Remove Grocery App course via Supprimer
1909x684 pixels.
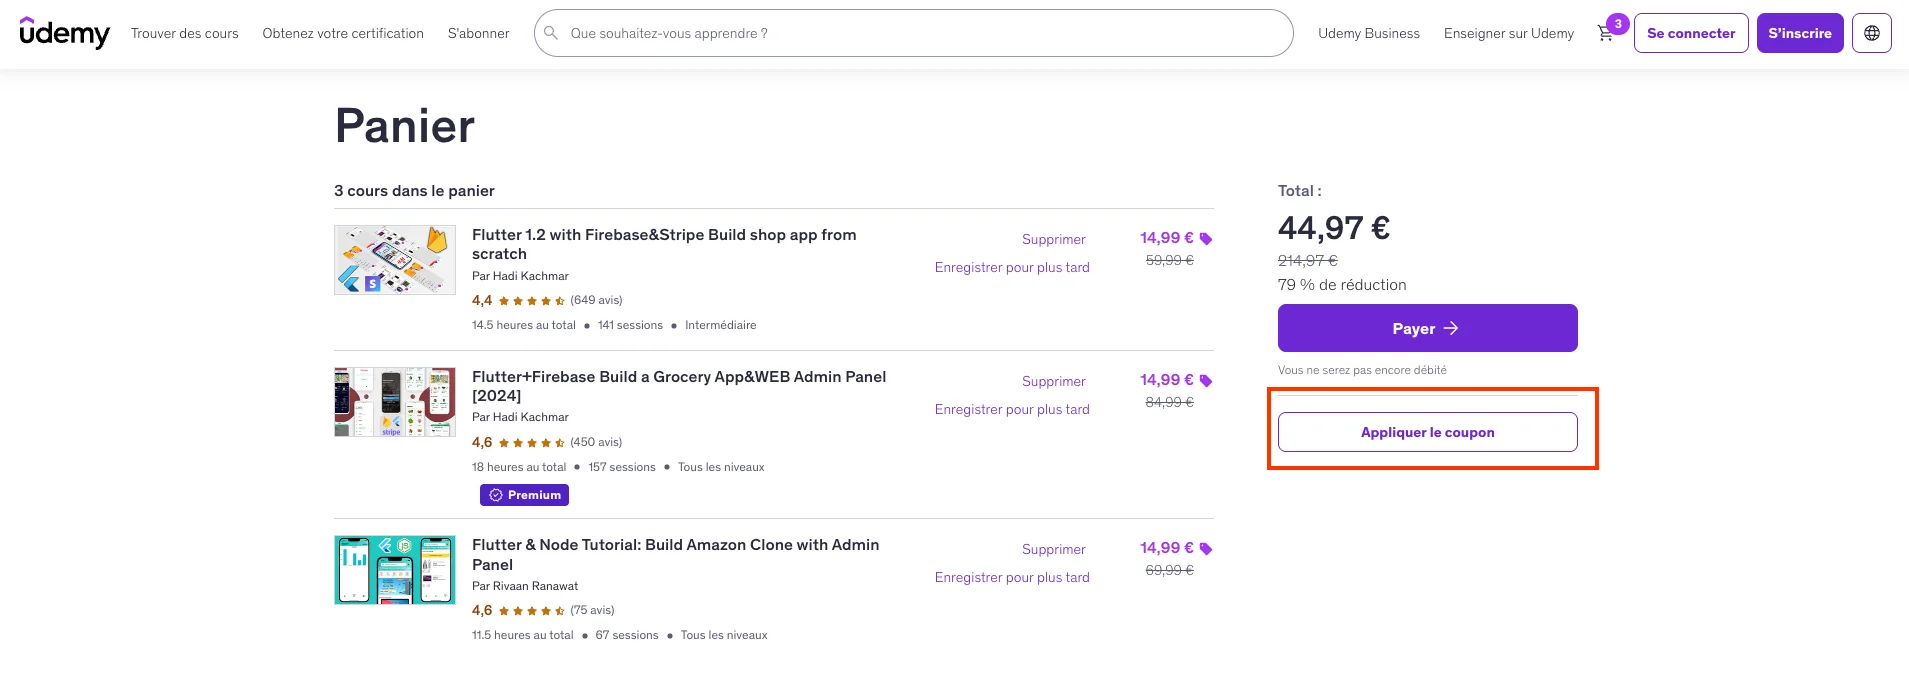[x=1054, y=381]
